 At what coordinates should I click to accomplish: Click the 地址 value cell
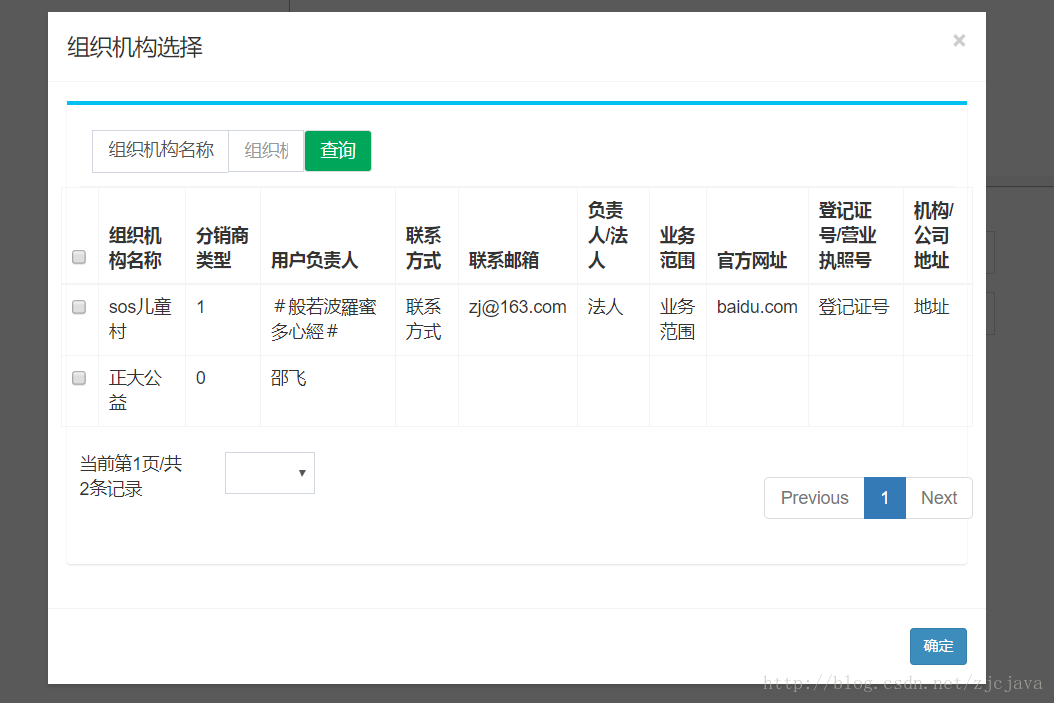point(936,319)
